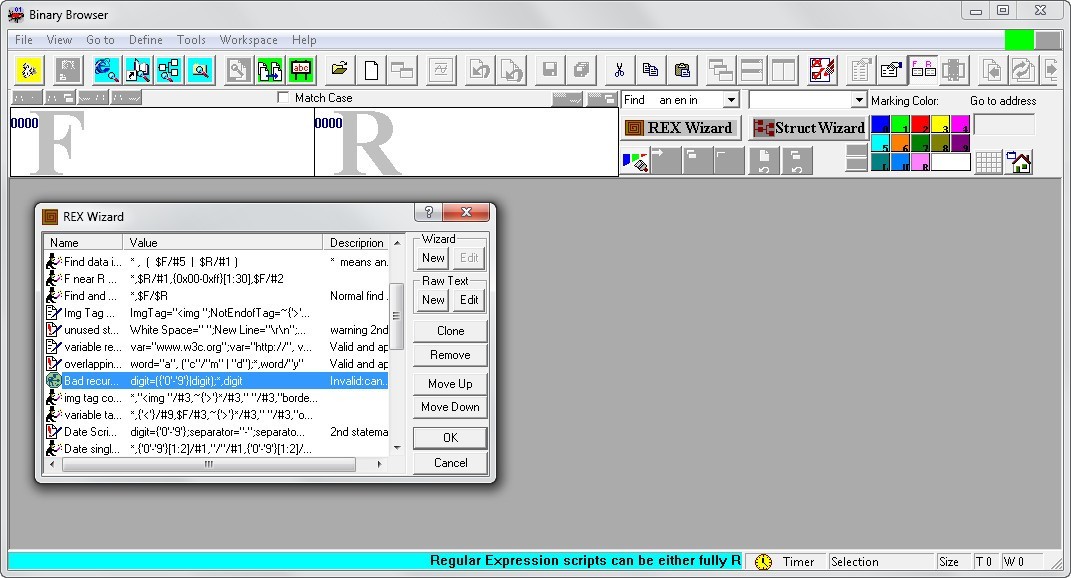1071x578 pixels.
Task: Open a file with the folder icon
Action: click(x=339, y=70)
